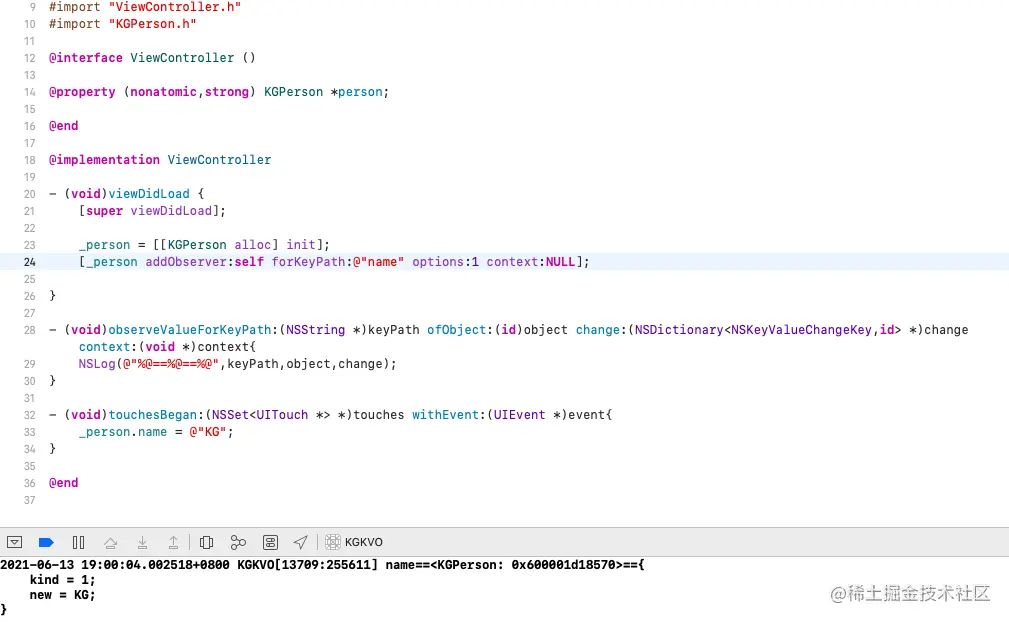Screen dimensions: 1009x622
Task: Click the text "ViewController.h" on line 9
Action: [x=175, y=7]
